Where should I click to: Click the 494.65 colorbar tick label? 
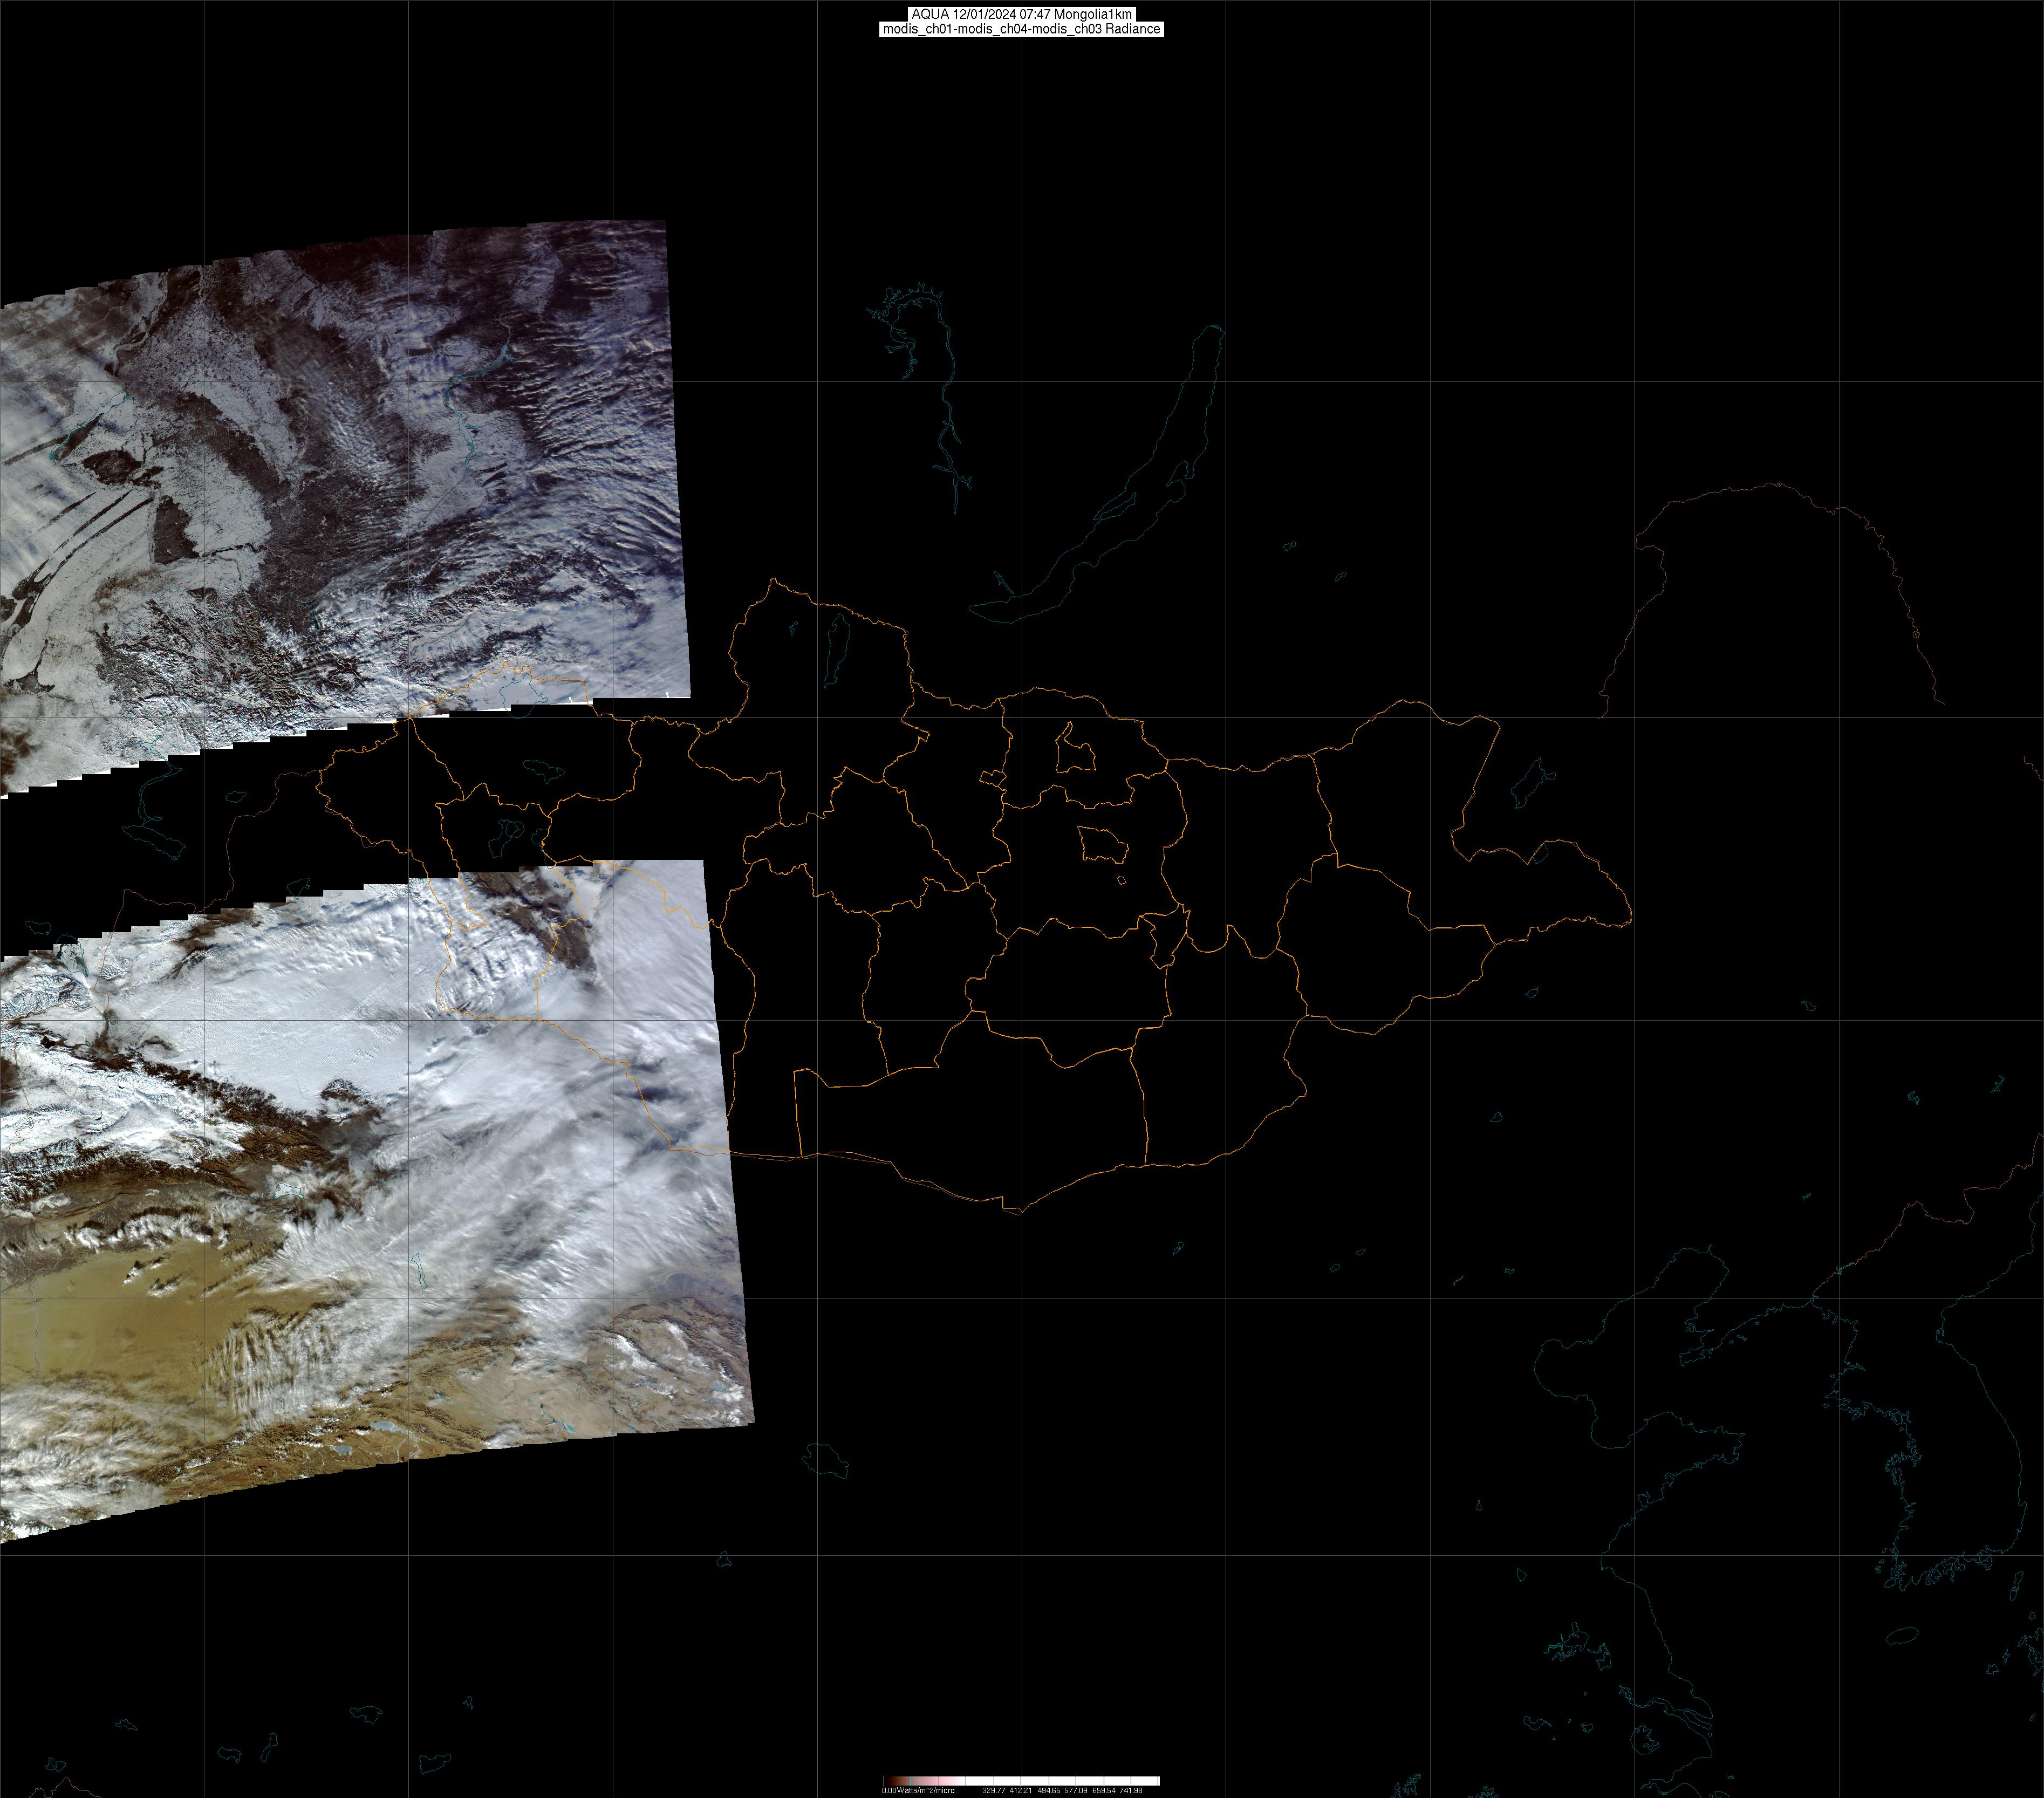tap(1049, 1790)
